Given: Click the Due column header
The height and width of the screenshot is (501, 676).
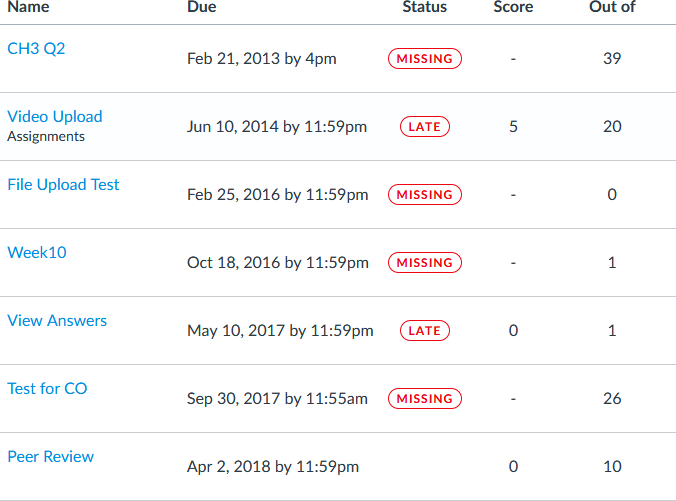Looking at the screenshot, I should [202, 7].
